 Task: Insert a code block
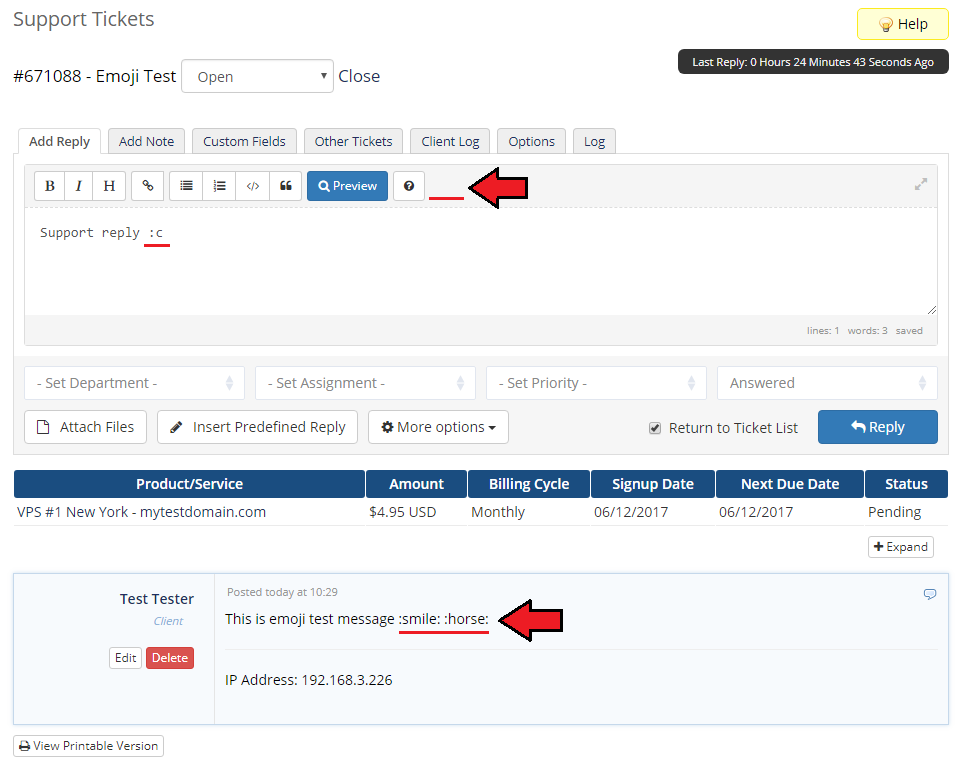pos(252,186)
